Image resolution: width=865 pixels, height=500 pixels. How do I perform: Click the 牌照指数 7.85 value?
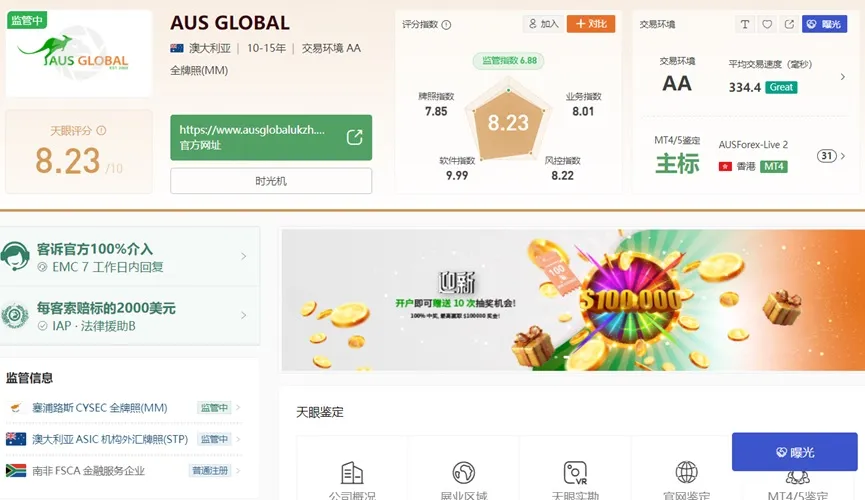436,111
